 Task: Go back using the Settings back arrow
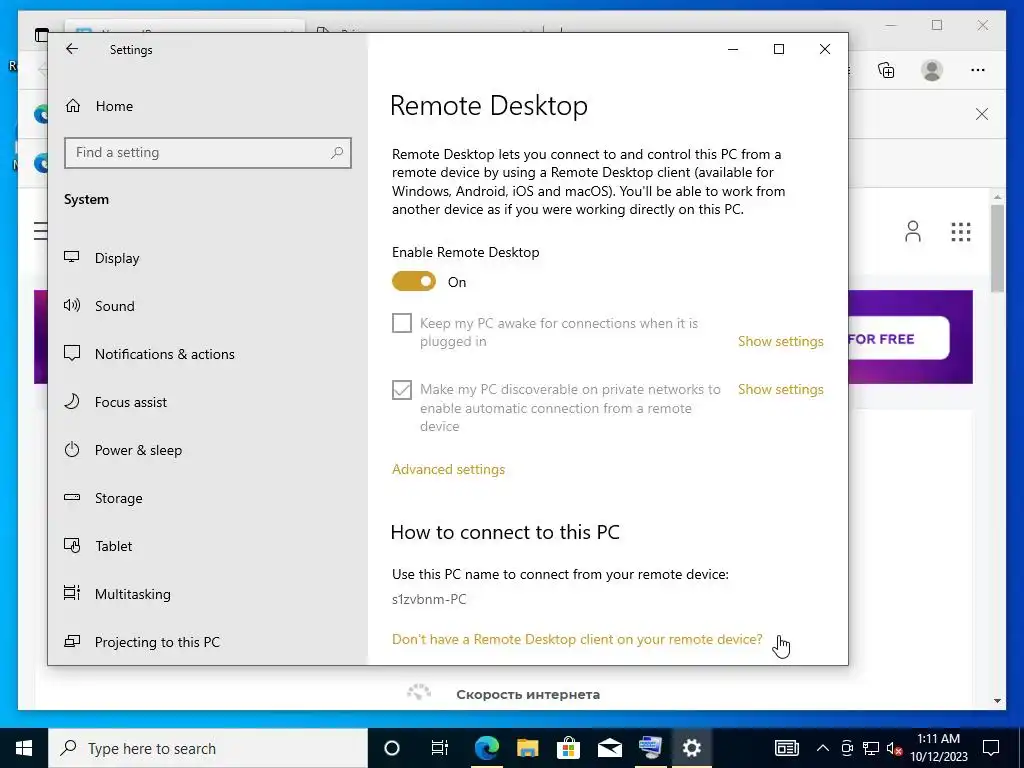[72, 49]
